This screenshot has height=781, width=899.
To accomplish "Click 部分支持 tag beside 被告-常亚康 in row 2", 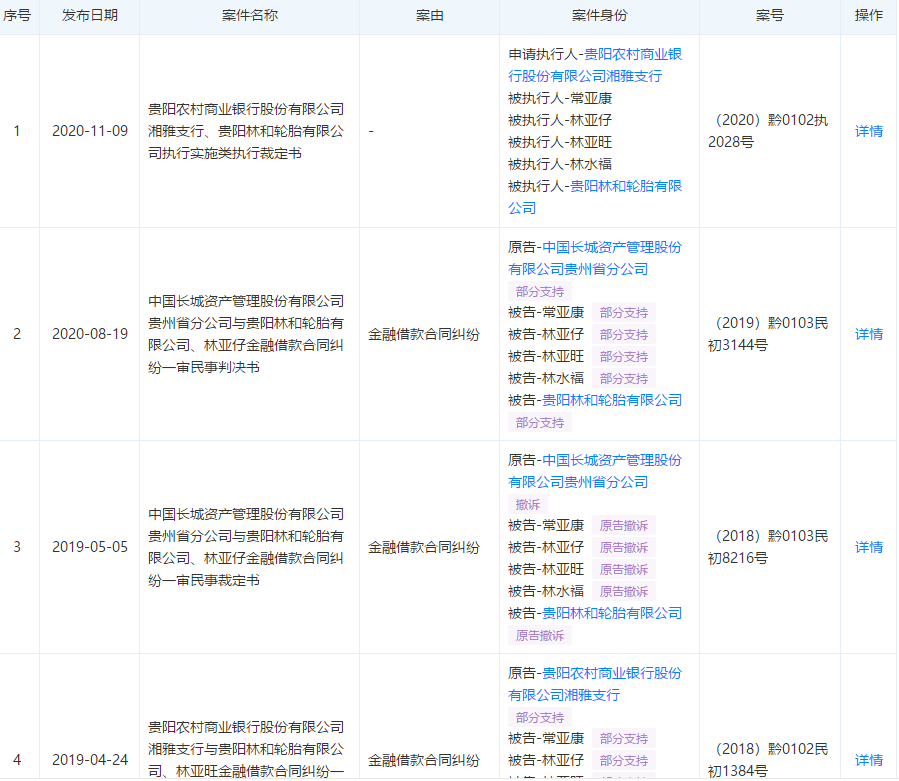I will [624, 313].
